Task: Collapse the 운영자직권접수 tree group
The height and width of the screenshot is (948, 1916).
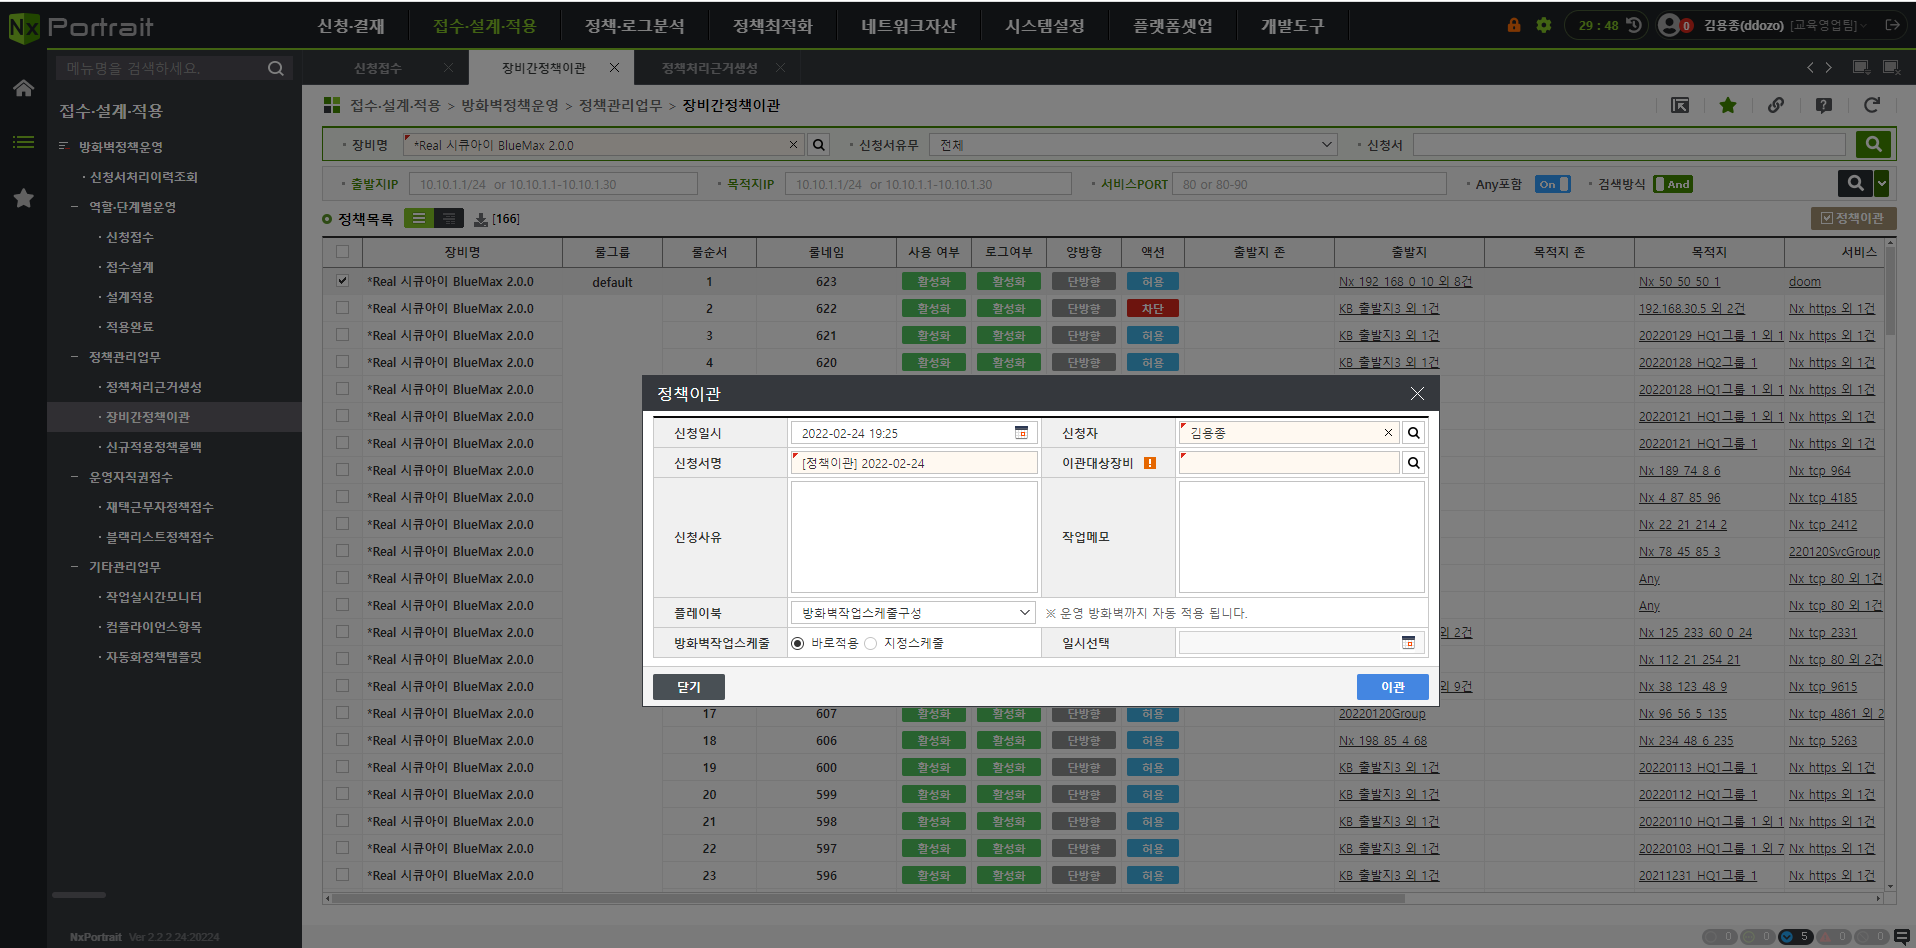Action: pos(74,477)
